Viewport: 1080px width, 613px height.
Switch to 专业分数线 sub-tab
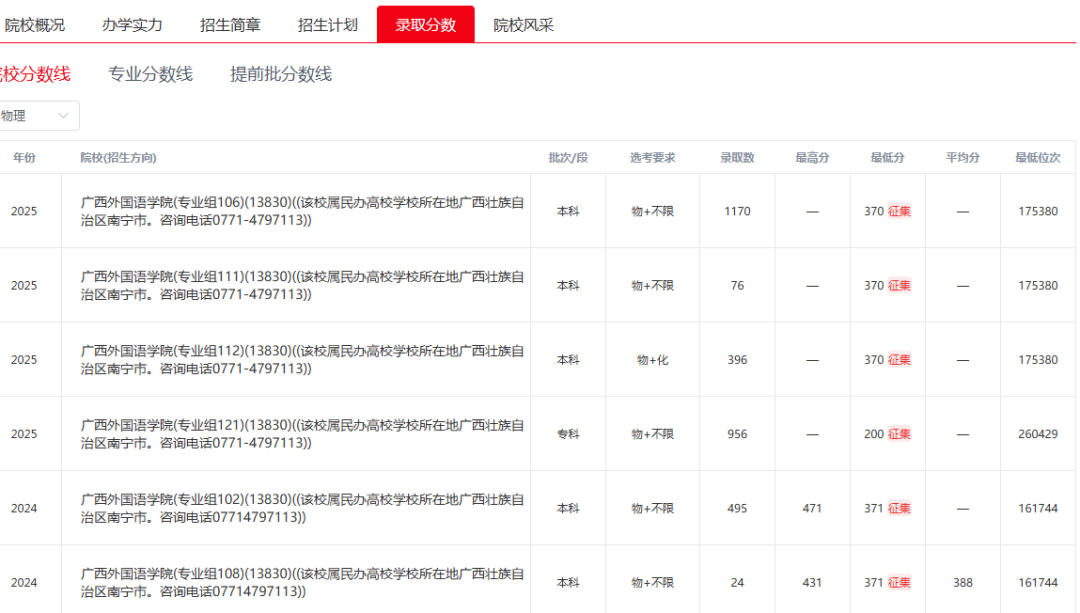pyautogui.click(x=150, y=74)
